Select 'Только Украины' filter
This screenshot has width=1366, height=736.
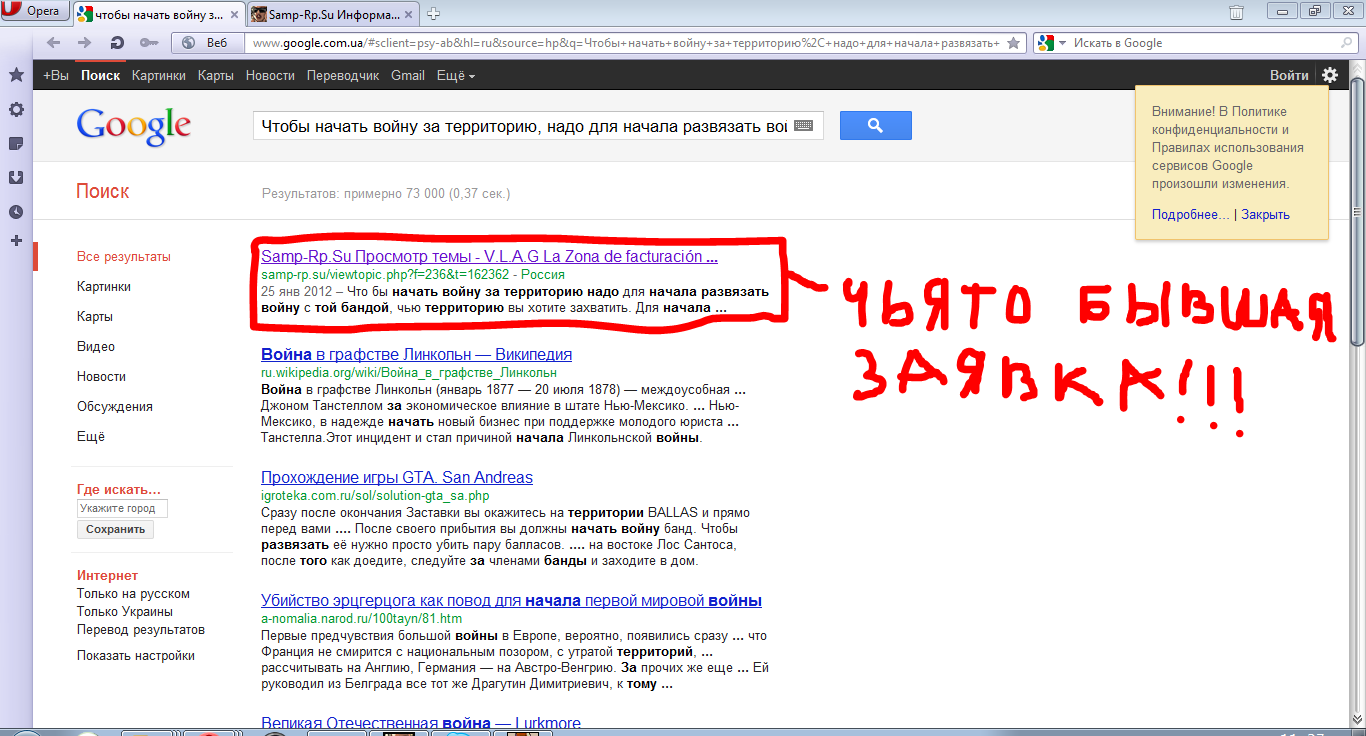pos(125,612)
